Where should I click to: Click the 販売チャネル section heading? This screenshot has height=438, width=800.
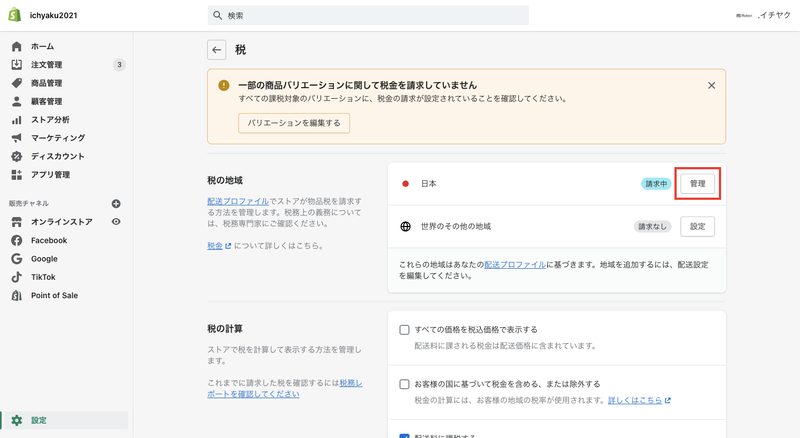(x=29, y=203)
